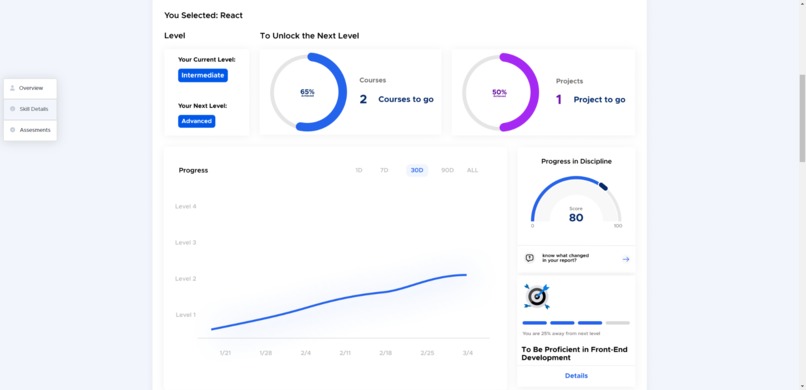Click the 65% courses progress ring
Image resolution: width=806 pixels, height=390 pixels.
coord(308,92)
